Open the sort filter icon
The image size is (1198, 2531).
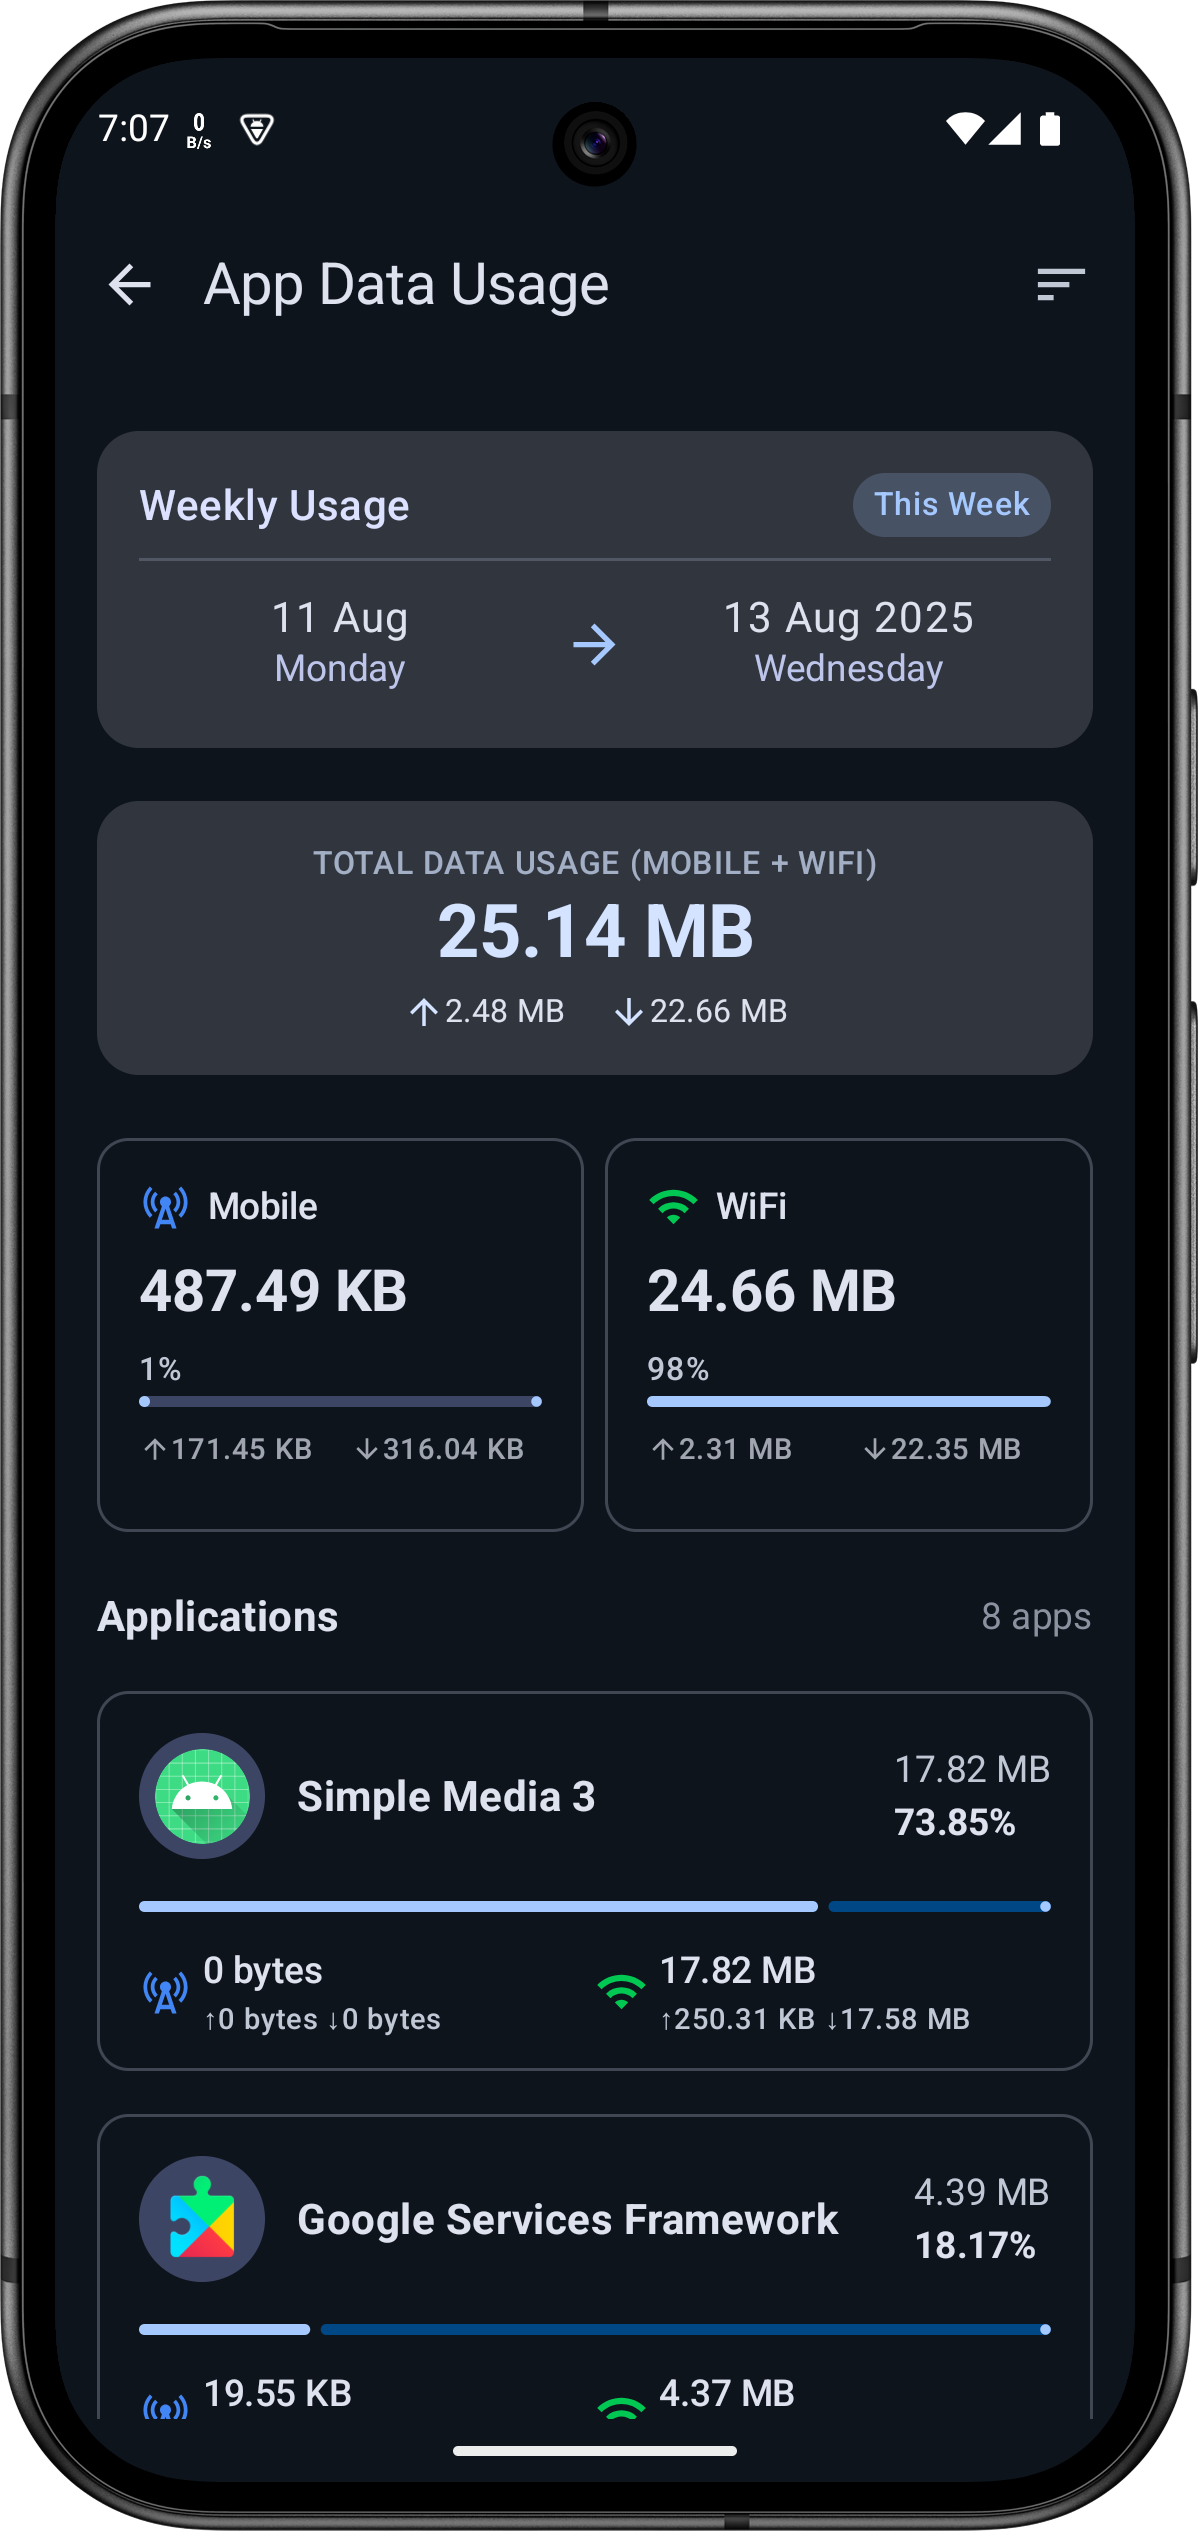pyautogui.click(x=1060, y=285)
